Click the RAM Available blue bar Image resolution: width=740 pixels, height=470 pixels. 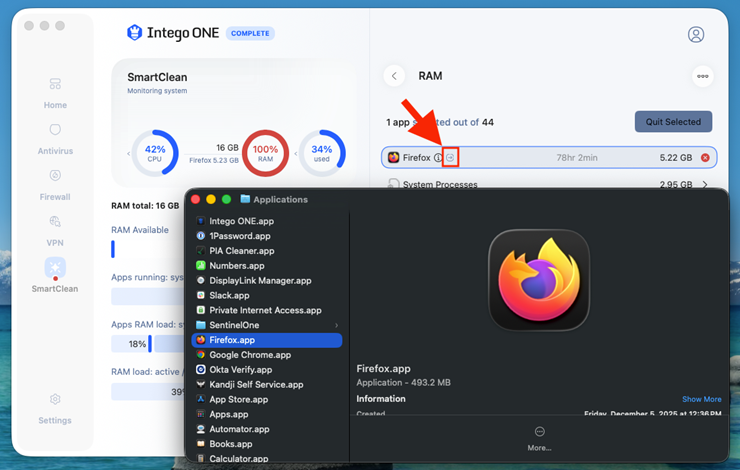pyautogui.click(x=113, y=249)
